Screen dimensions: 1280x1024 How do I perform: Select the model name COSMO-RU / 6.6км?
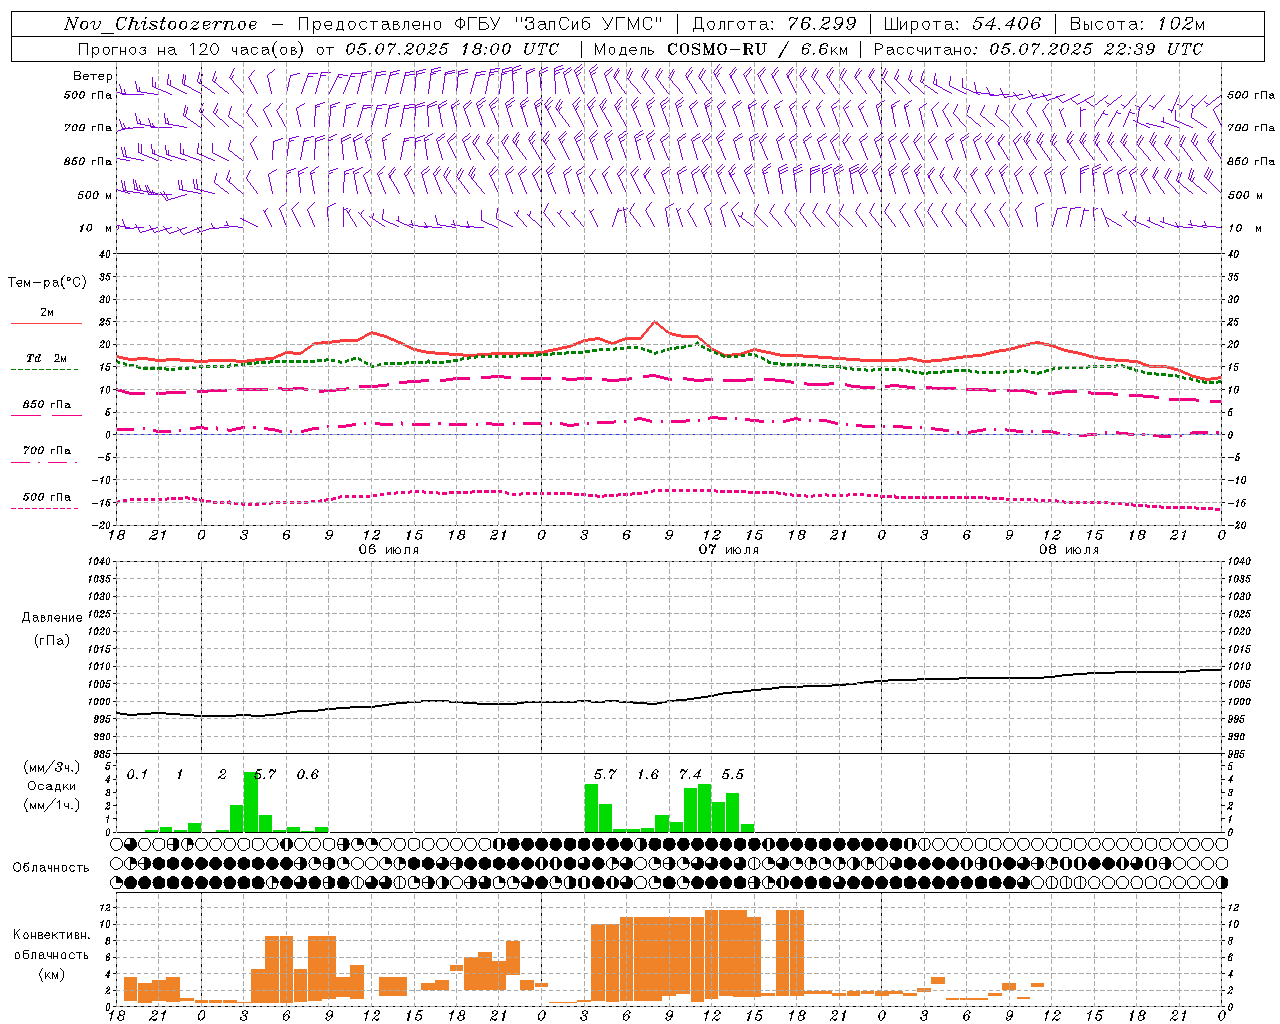[x=758, y=49]
